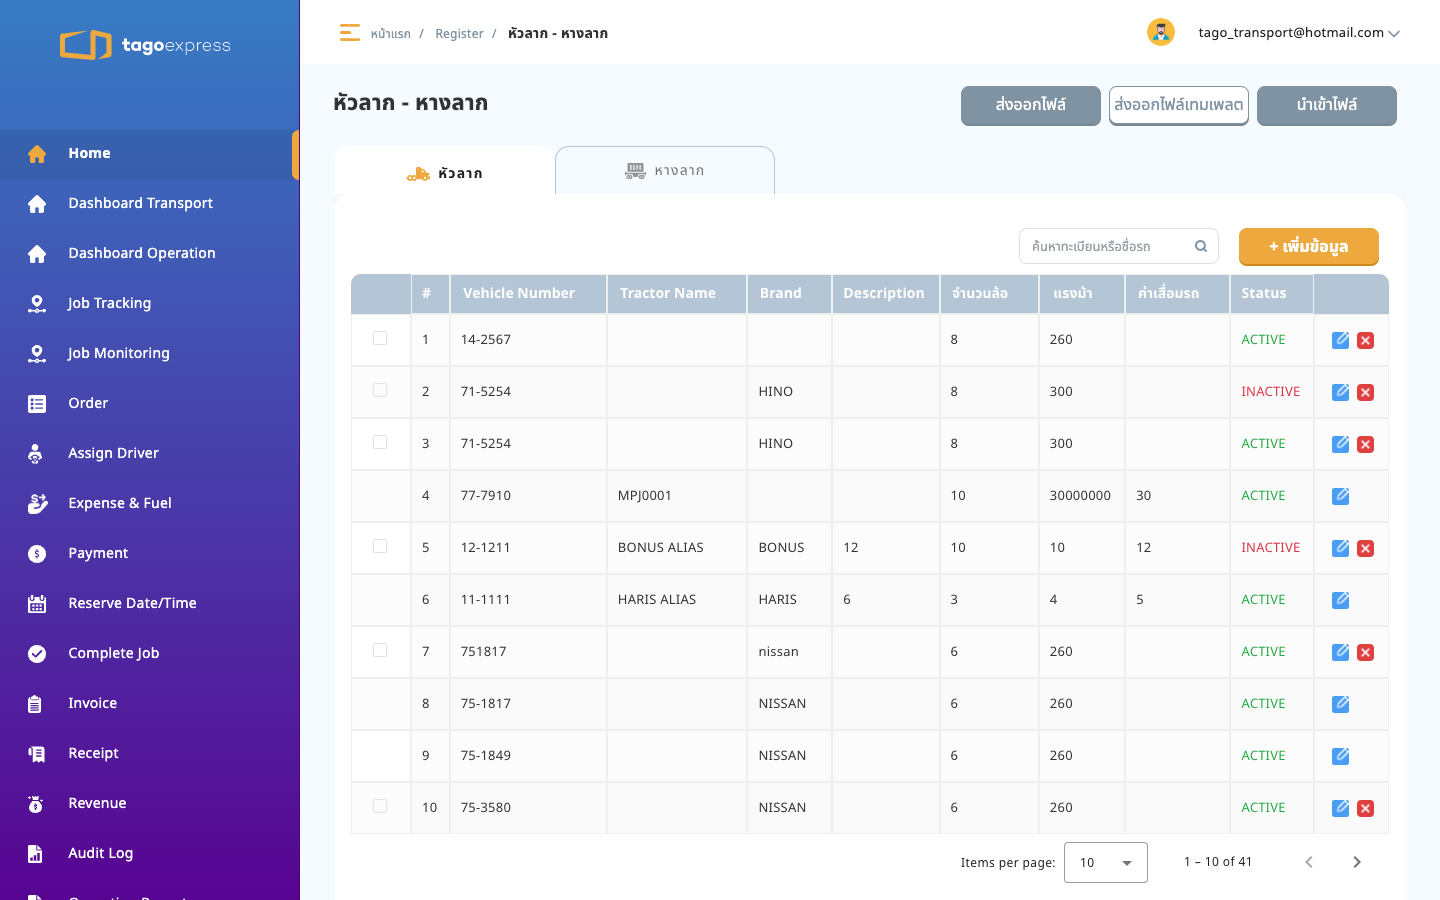1440x900 pixels.
Task: Open Job Tracking from the sidebar
Action: tap(109, 303)
